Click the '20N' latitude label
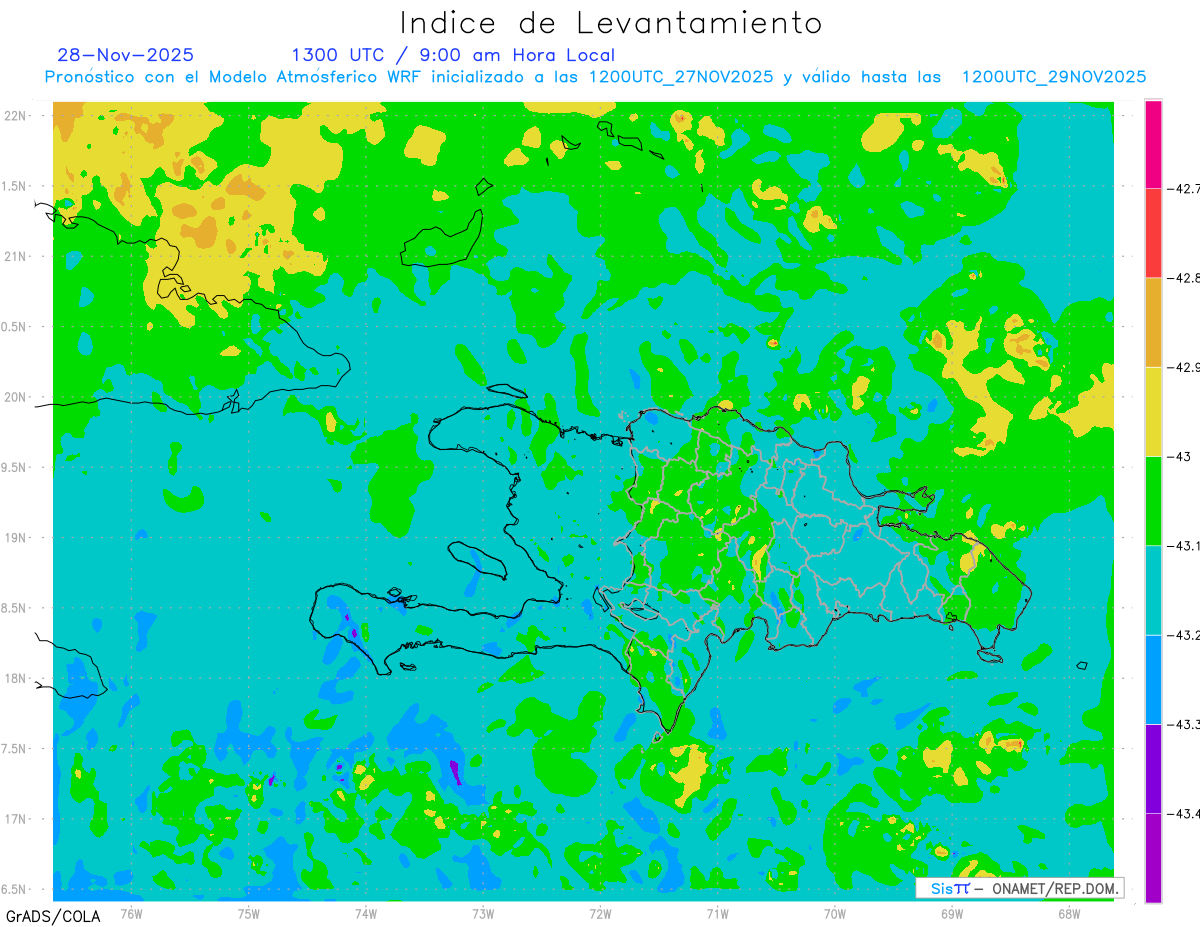Viewport: 1200px width, 927px height. (16, 397)
